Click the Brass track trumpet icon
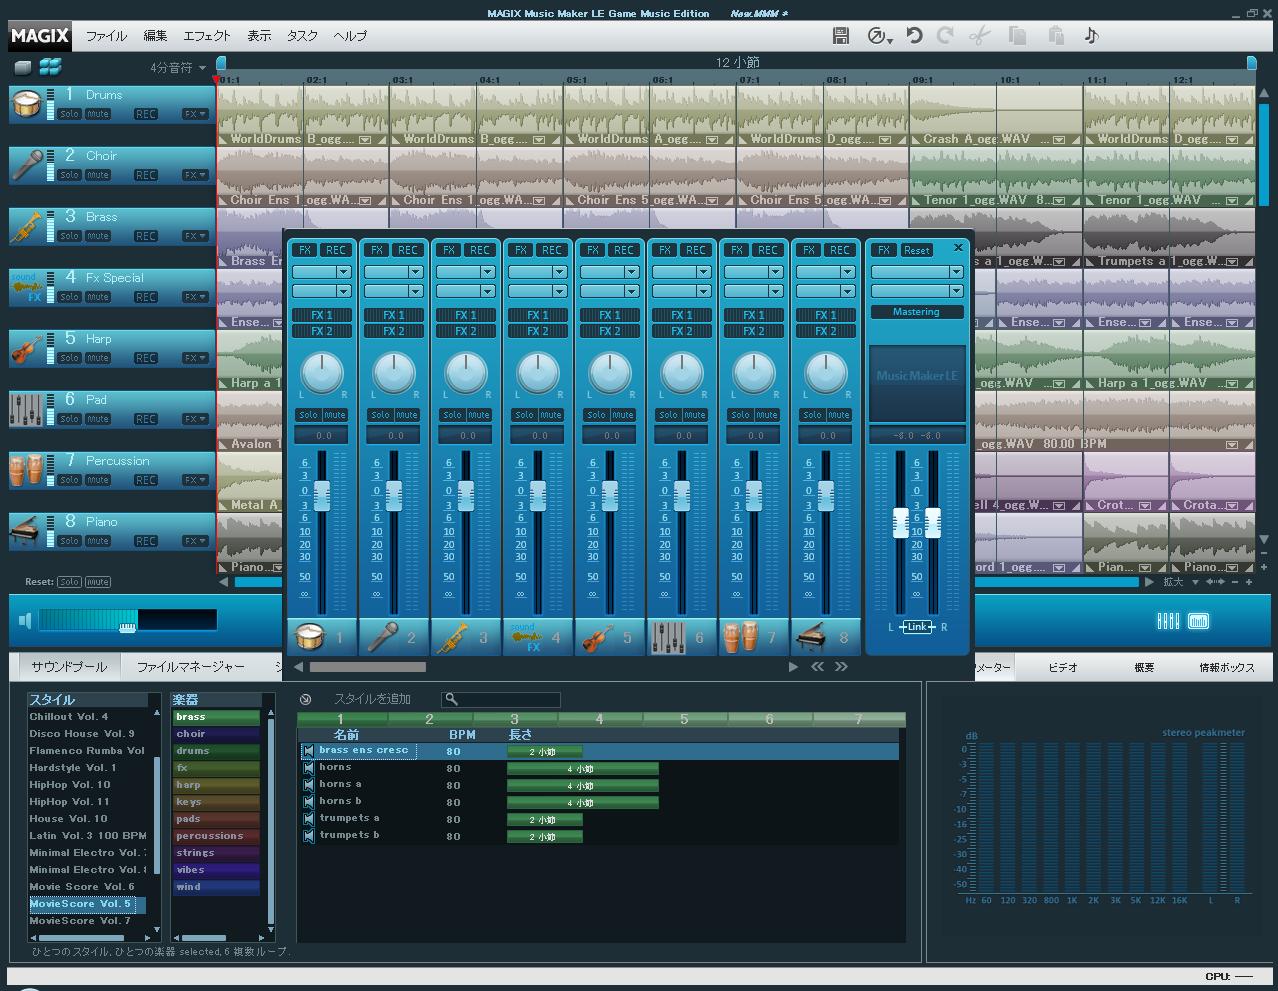 click(26, 226)
